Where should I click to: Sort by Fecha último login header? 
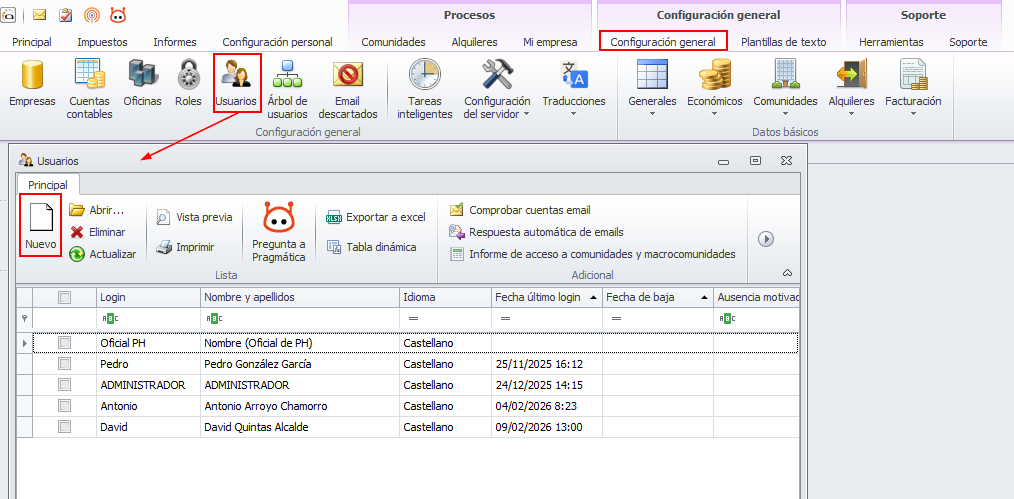click(x=546, y=297)
